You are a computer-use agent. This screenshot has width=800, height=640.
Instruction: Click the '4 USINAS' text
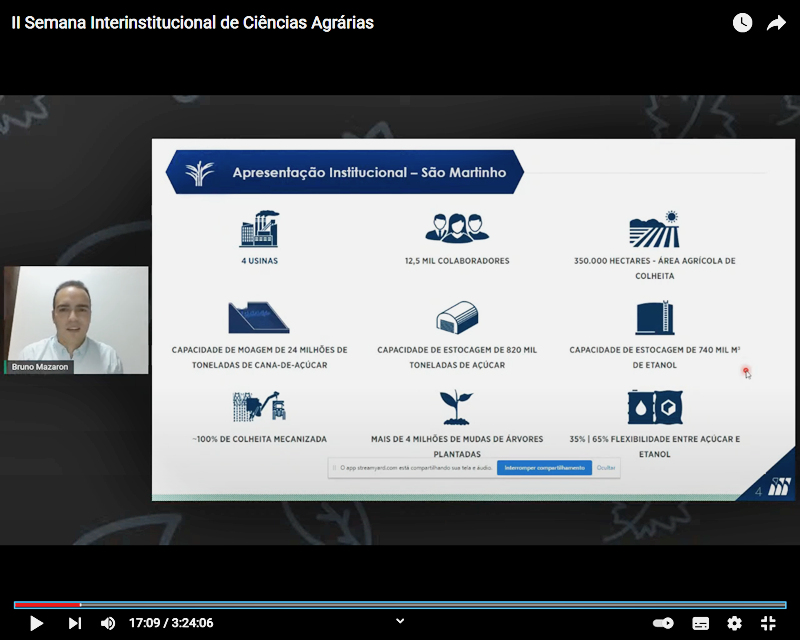pyautogui.click(x=260, y=261)
